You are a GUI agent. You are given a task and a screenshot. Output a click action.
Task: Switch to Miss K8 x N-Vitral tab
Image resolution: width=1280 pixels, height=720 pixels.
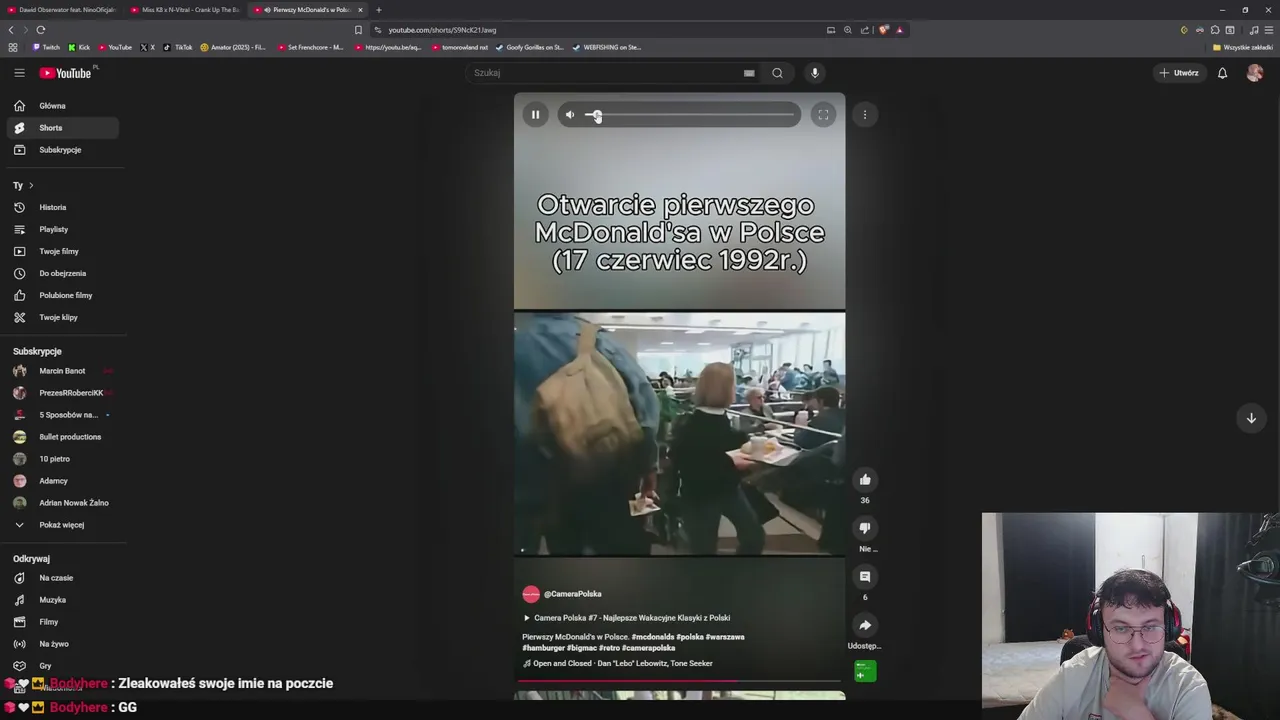[x=185, y=10]
